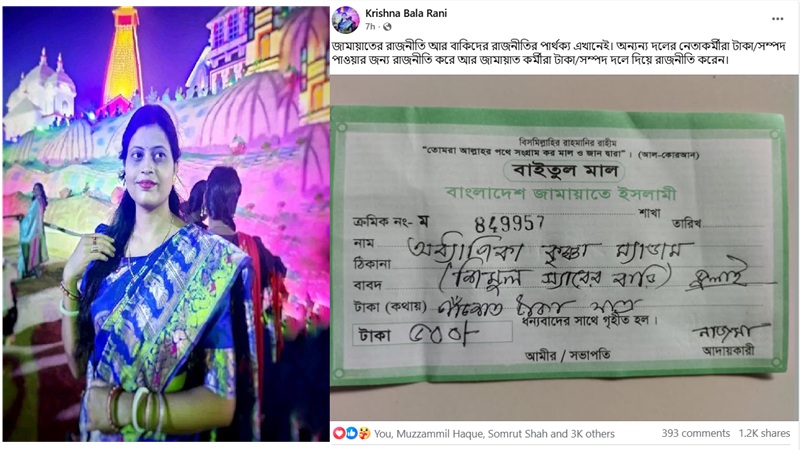View who reacted: Muzzammil Haque and 3K others

(x=494, y=434)
